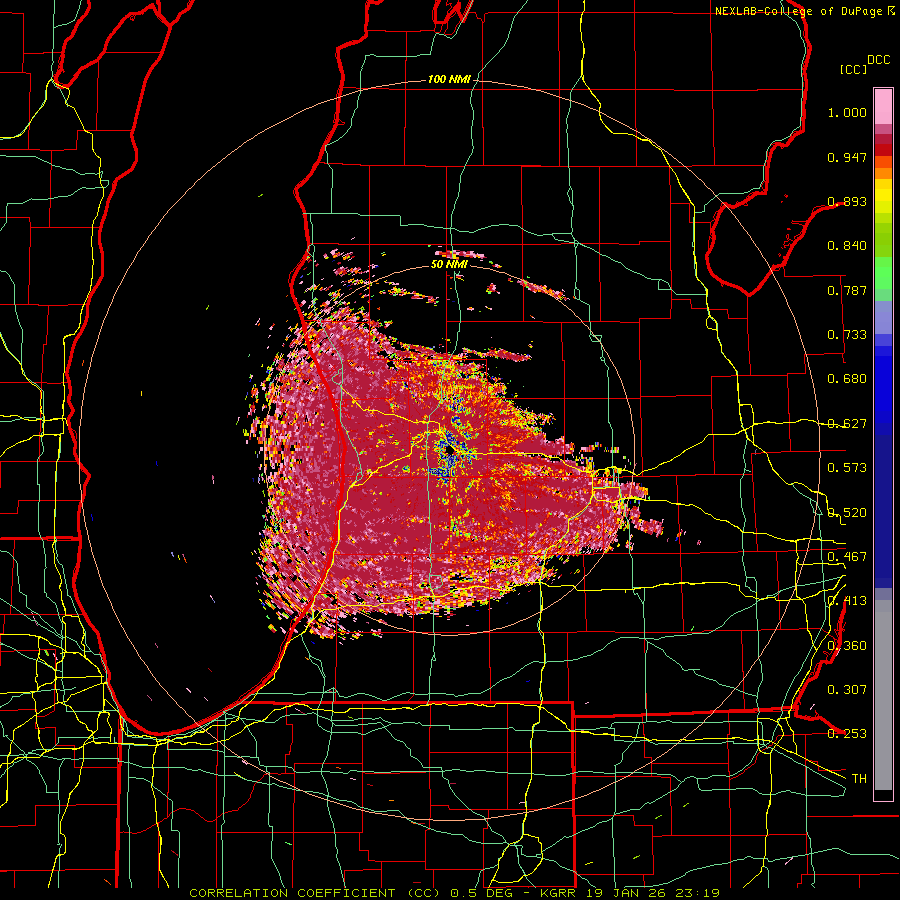Pick the bright green segment of the color bar
This screenshot has height=900, width=900.
click(x=883, y=273)
